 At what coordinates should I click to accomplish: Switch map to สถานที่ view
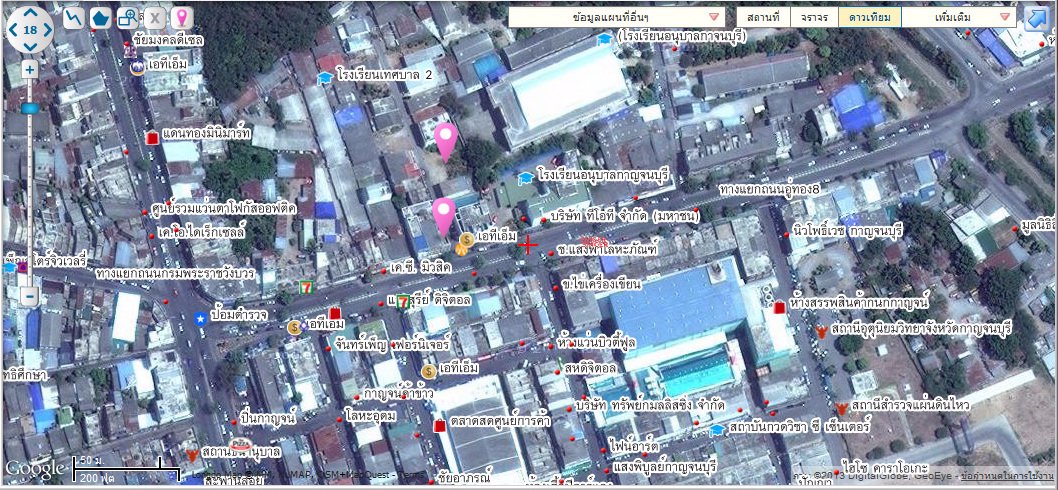pos(762,17)
